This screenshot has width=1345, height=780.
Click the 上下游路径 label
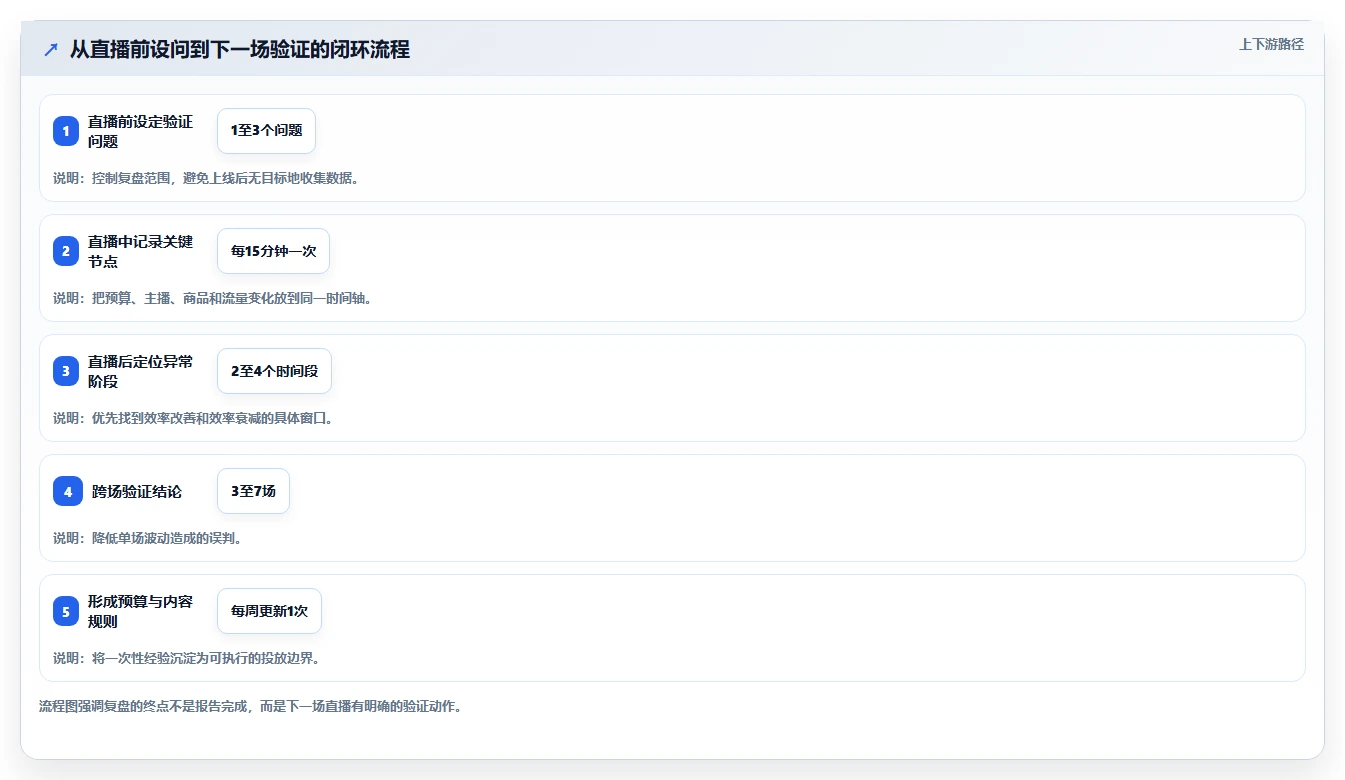coord(1271,44)
